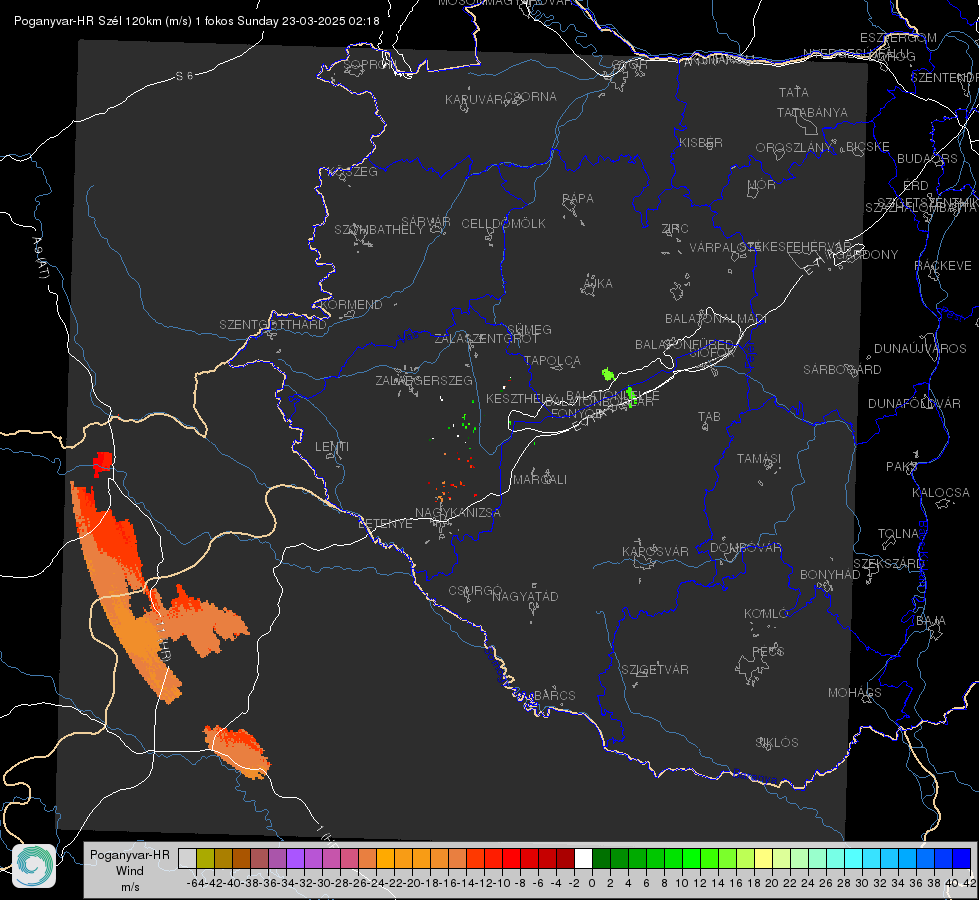The image size is (979, 900).
Task: Click the SZENTGOTTHARD label
Action: pyautogui.click(x=273, y=325)
